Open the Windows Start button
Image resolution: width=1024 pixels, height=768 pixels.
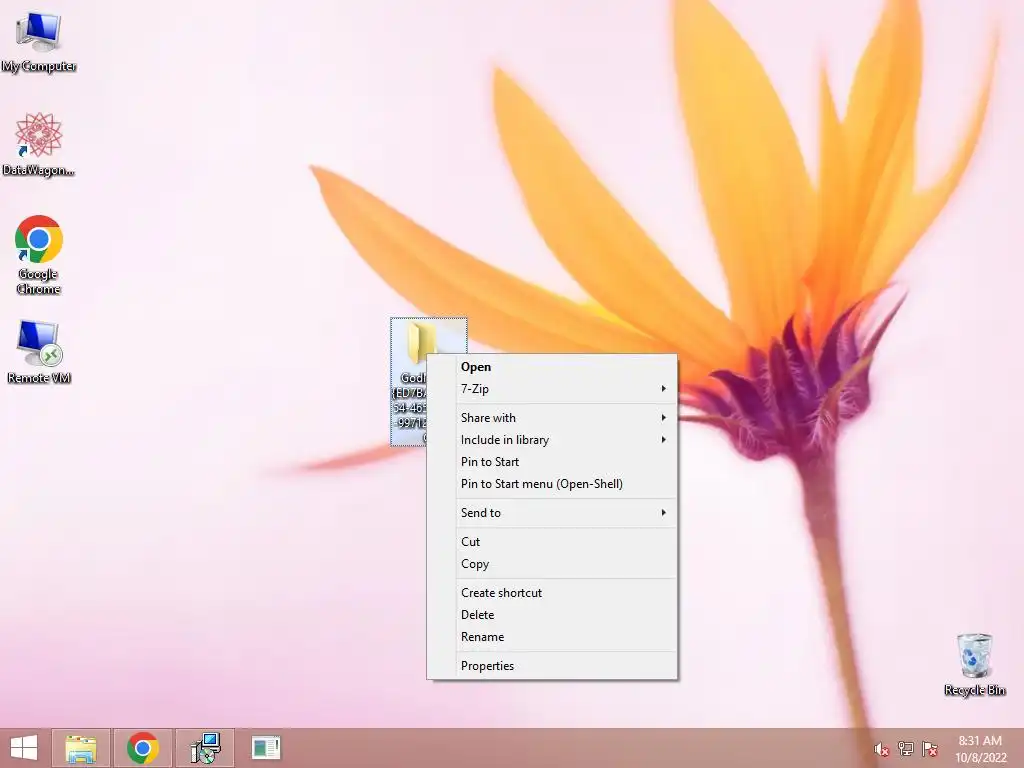pos(24,748)
